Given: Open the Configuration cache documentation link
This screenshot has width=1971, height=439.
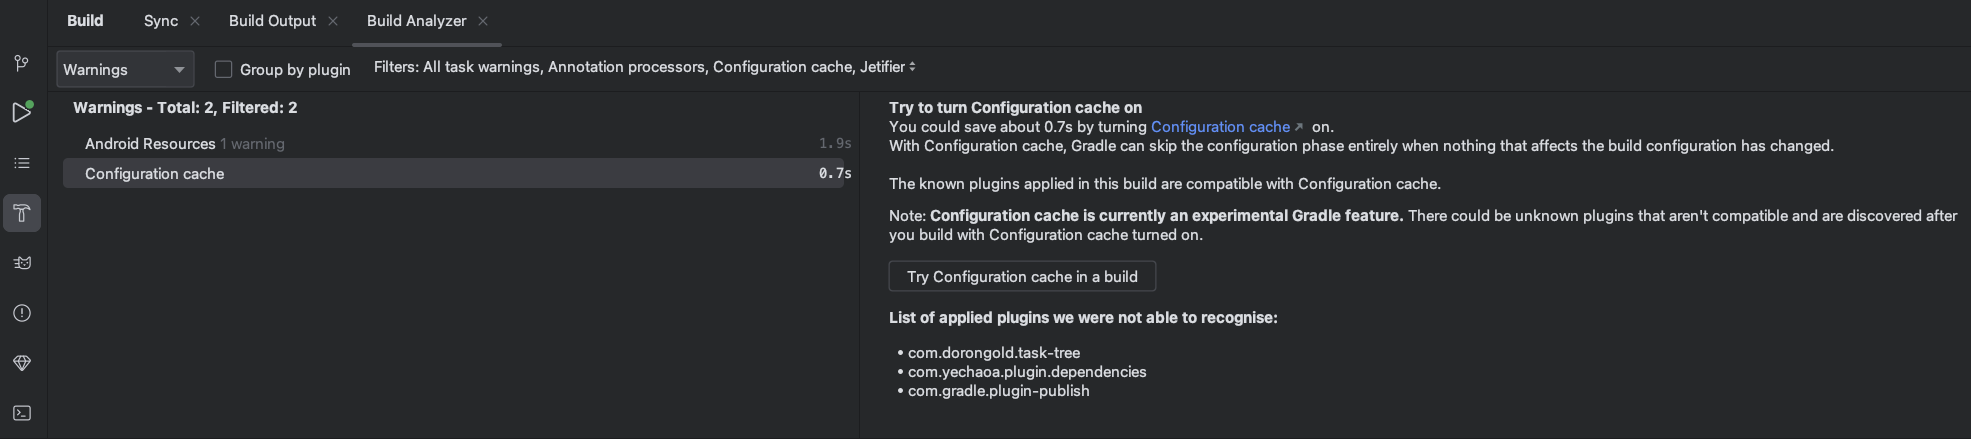Looking at the screenshot, I should pyautogui.click(x=1220, y=127).
